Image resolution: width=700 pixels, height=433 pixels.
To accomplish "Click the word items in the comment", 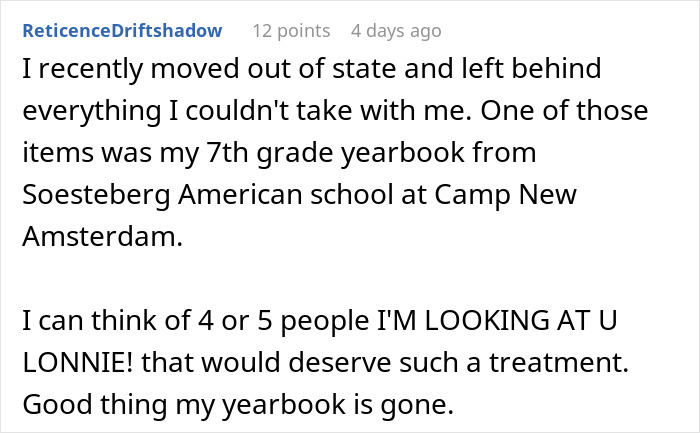I will 58,153.
